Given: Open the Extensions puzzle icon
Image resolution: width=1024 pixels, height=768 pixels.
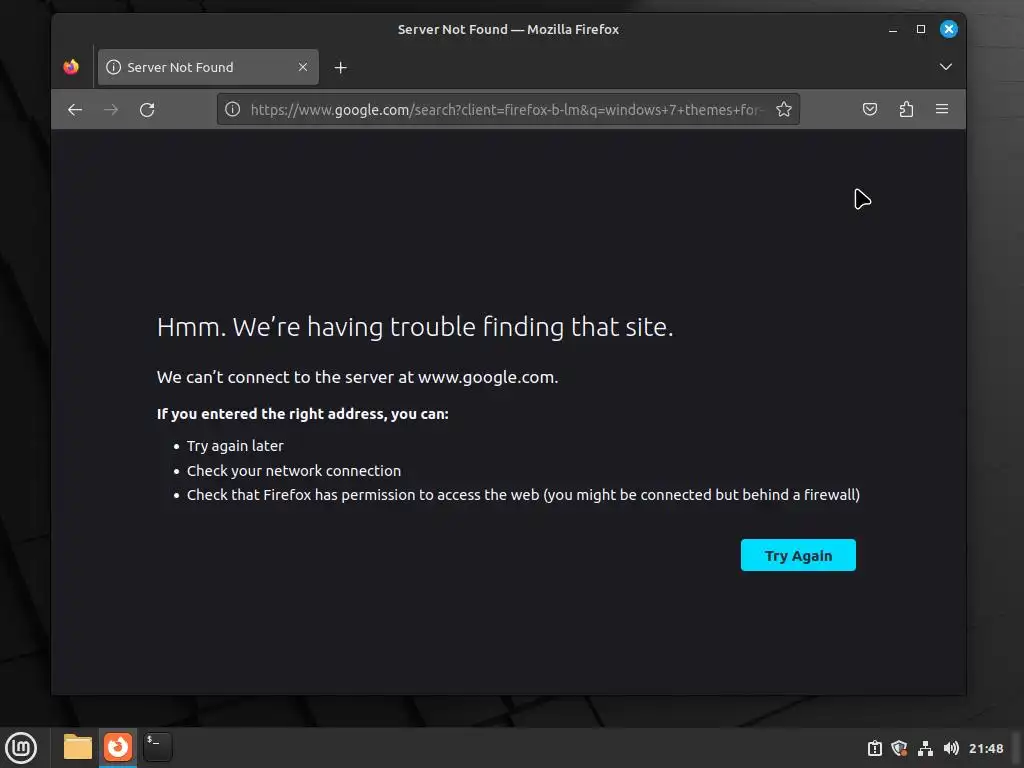Looking at the screenshot, I should coord(906,109).
